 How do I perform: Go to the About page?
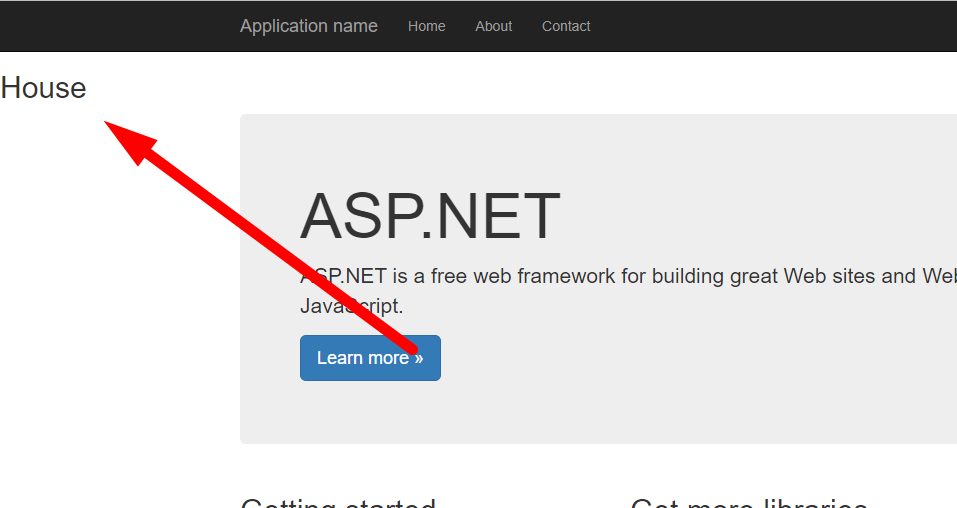pos(493,26)
